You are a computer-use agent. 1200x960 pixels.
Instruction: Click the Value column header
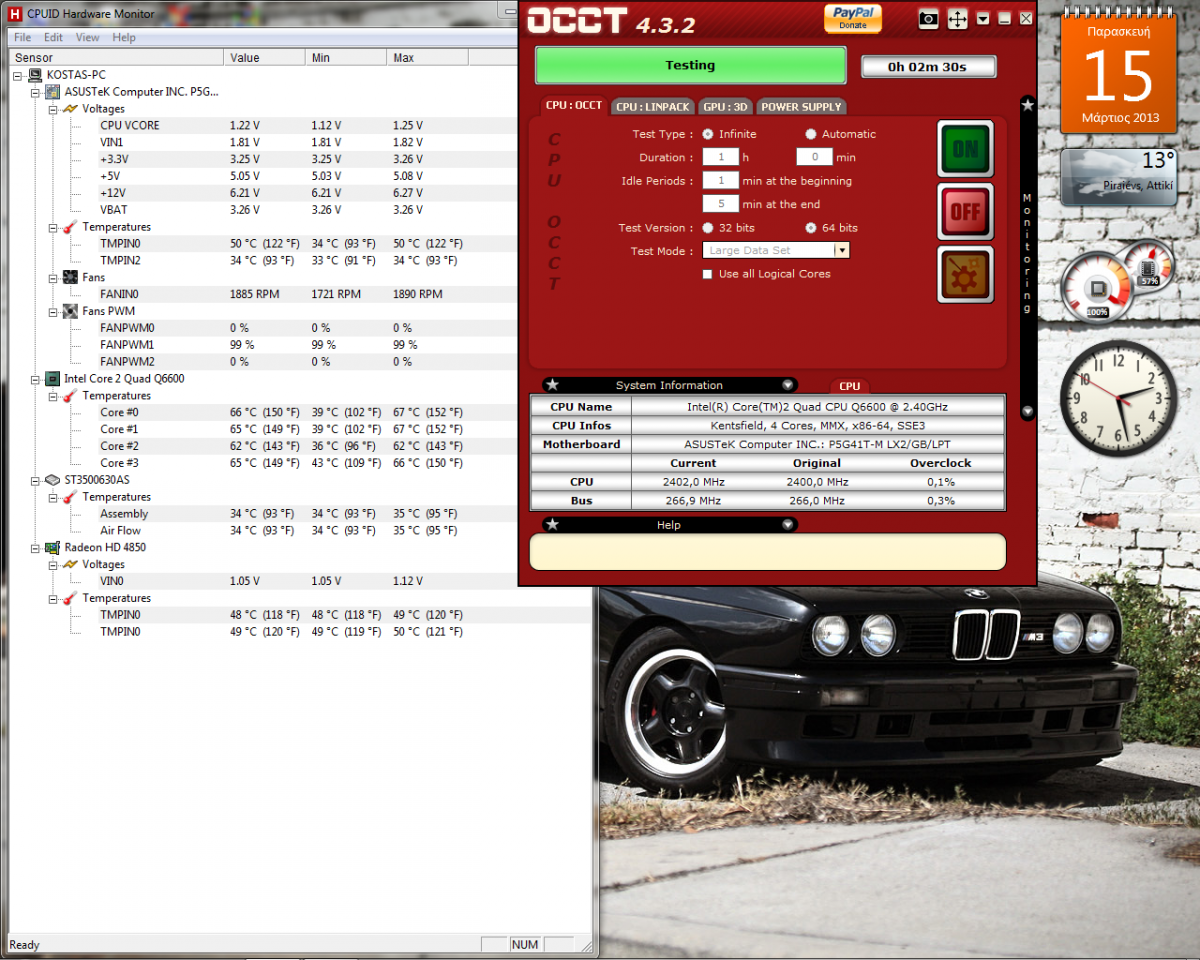click(265, 58)
